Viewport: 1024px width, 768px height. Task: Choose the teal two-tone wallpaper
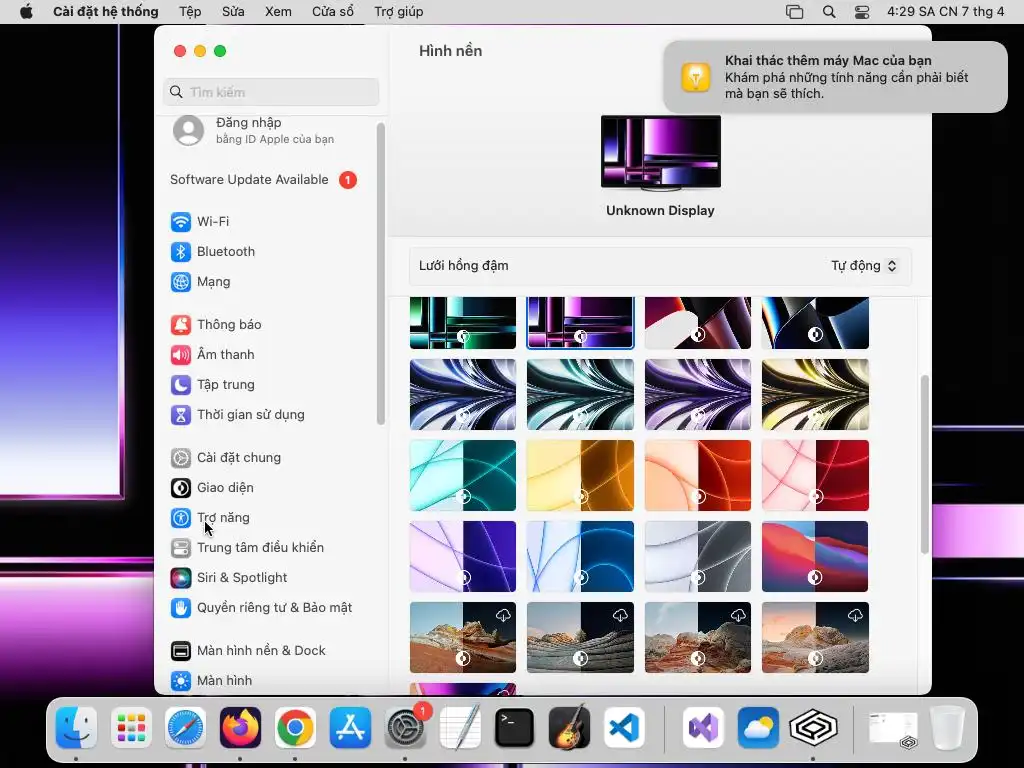point(463,475)
